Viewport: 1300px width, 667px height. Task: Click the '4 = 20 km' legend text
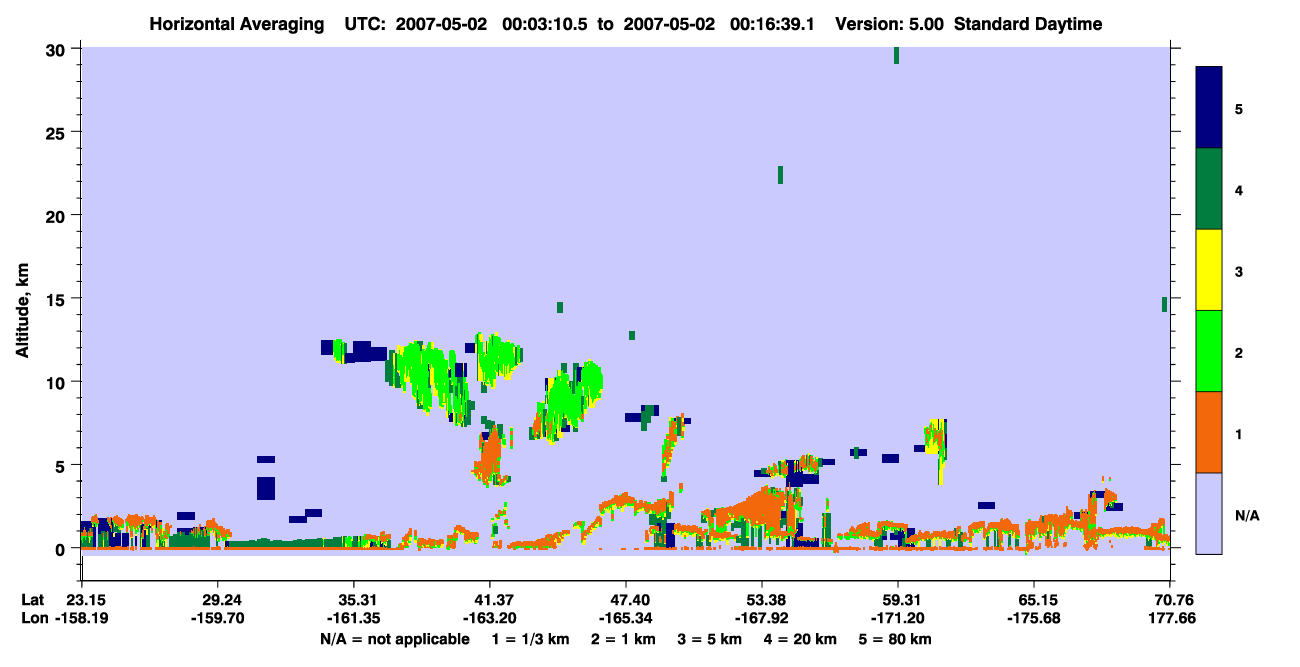coord(802,639)
